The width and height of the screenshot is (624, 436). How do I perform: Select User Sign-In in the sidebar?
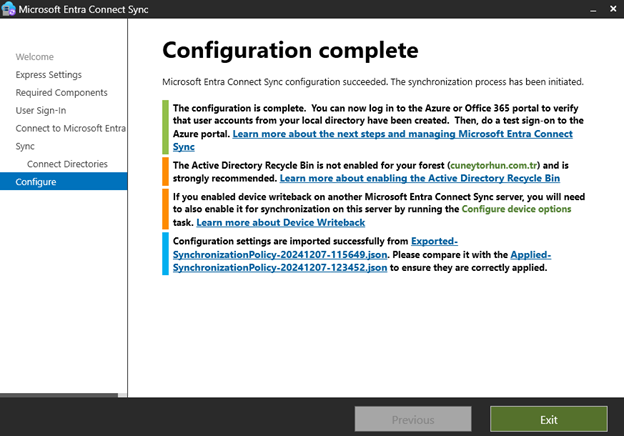tap(41, 110)
